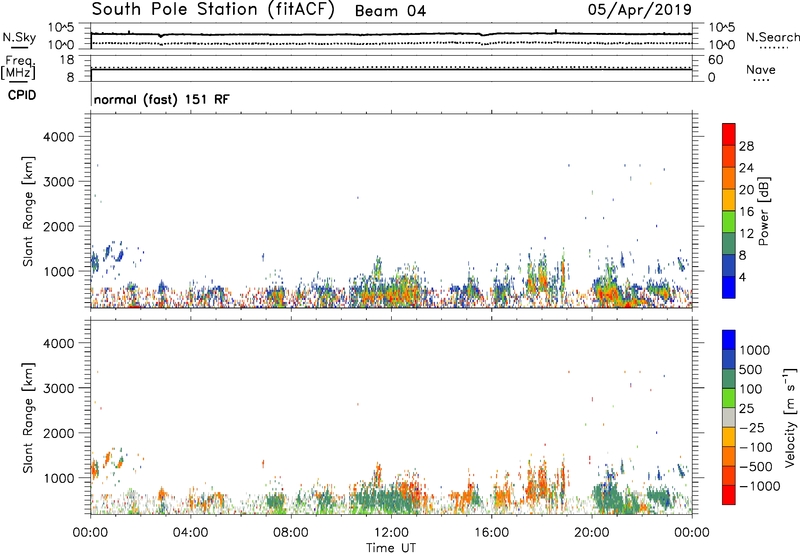Screen dimensions: 800x554
Task: Click the '-1000' velocity colorbar tick
Action: 760,486
